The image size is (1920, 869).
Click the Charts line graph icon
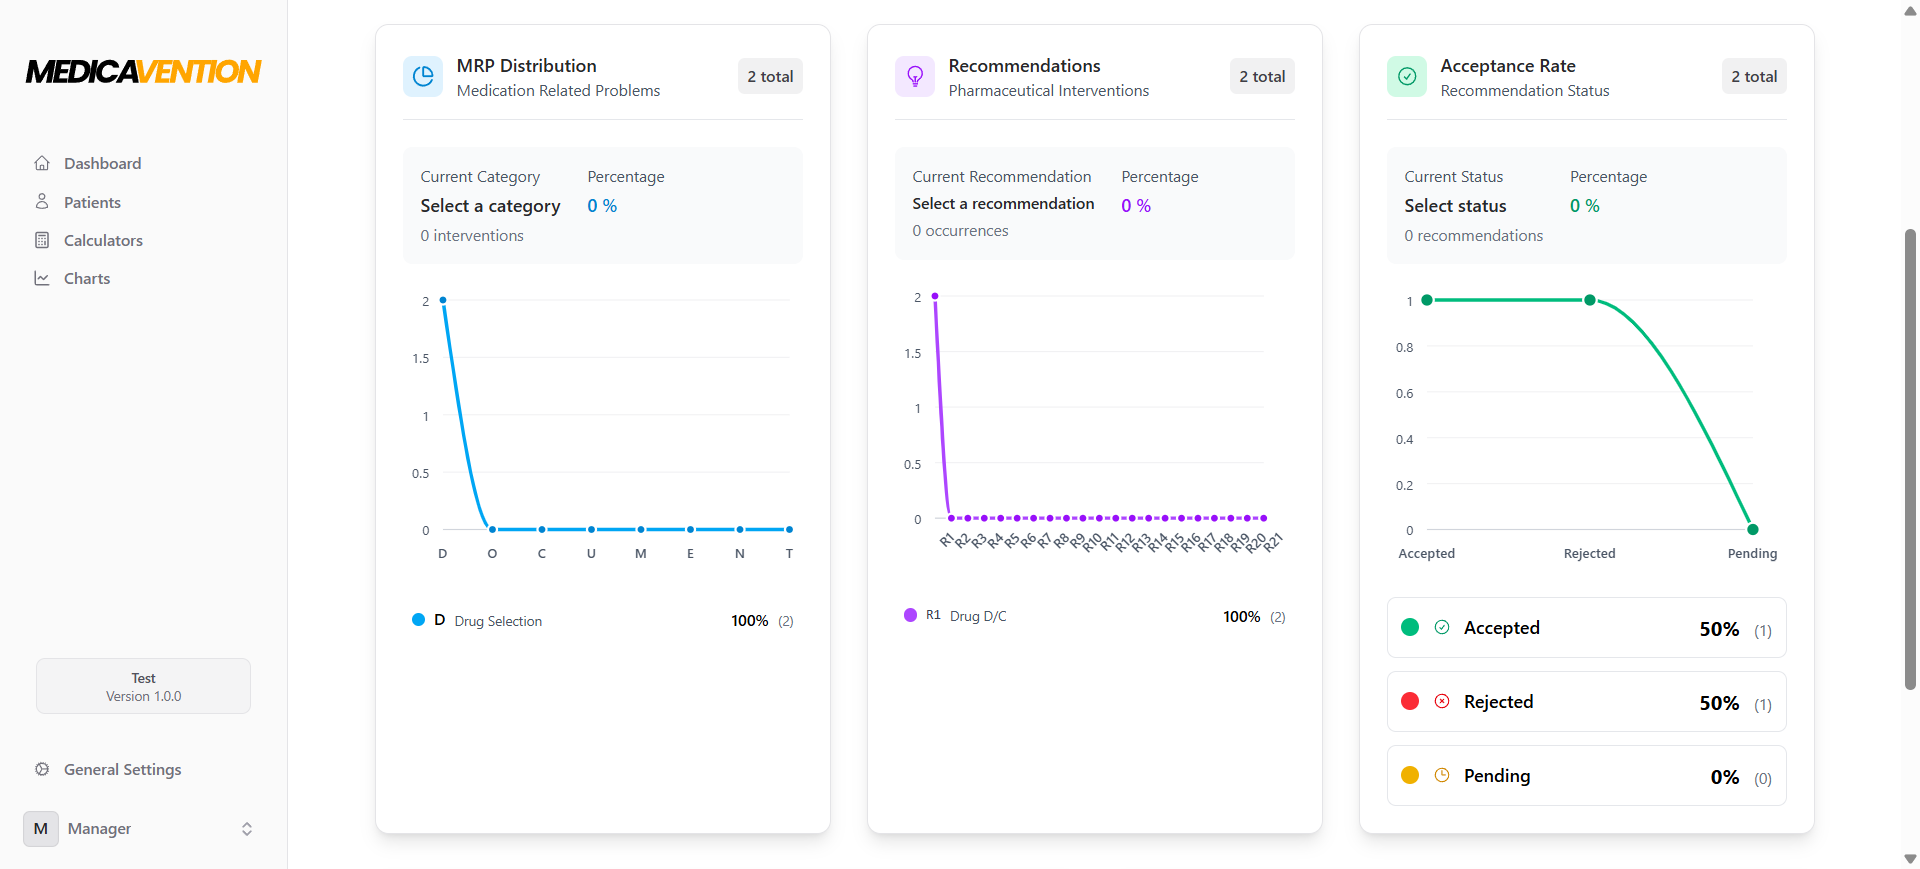[42, 278]
